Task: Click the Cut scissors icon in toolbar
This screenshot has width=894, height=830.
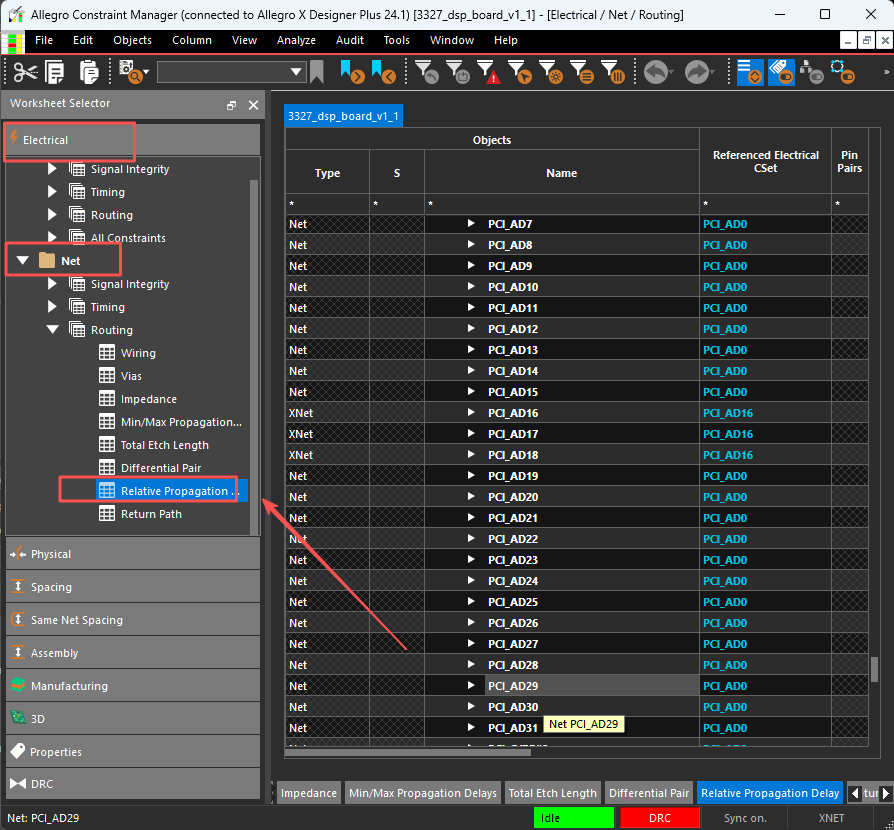Action: pos(25,72)
